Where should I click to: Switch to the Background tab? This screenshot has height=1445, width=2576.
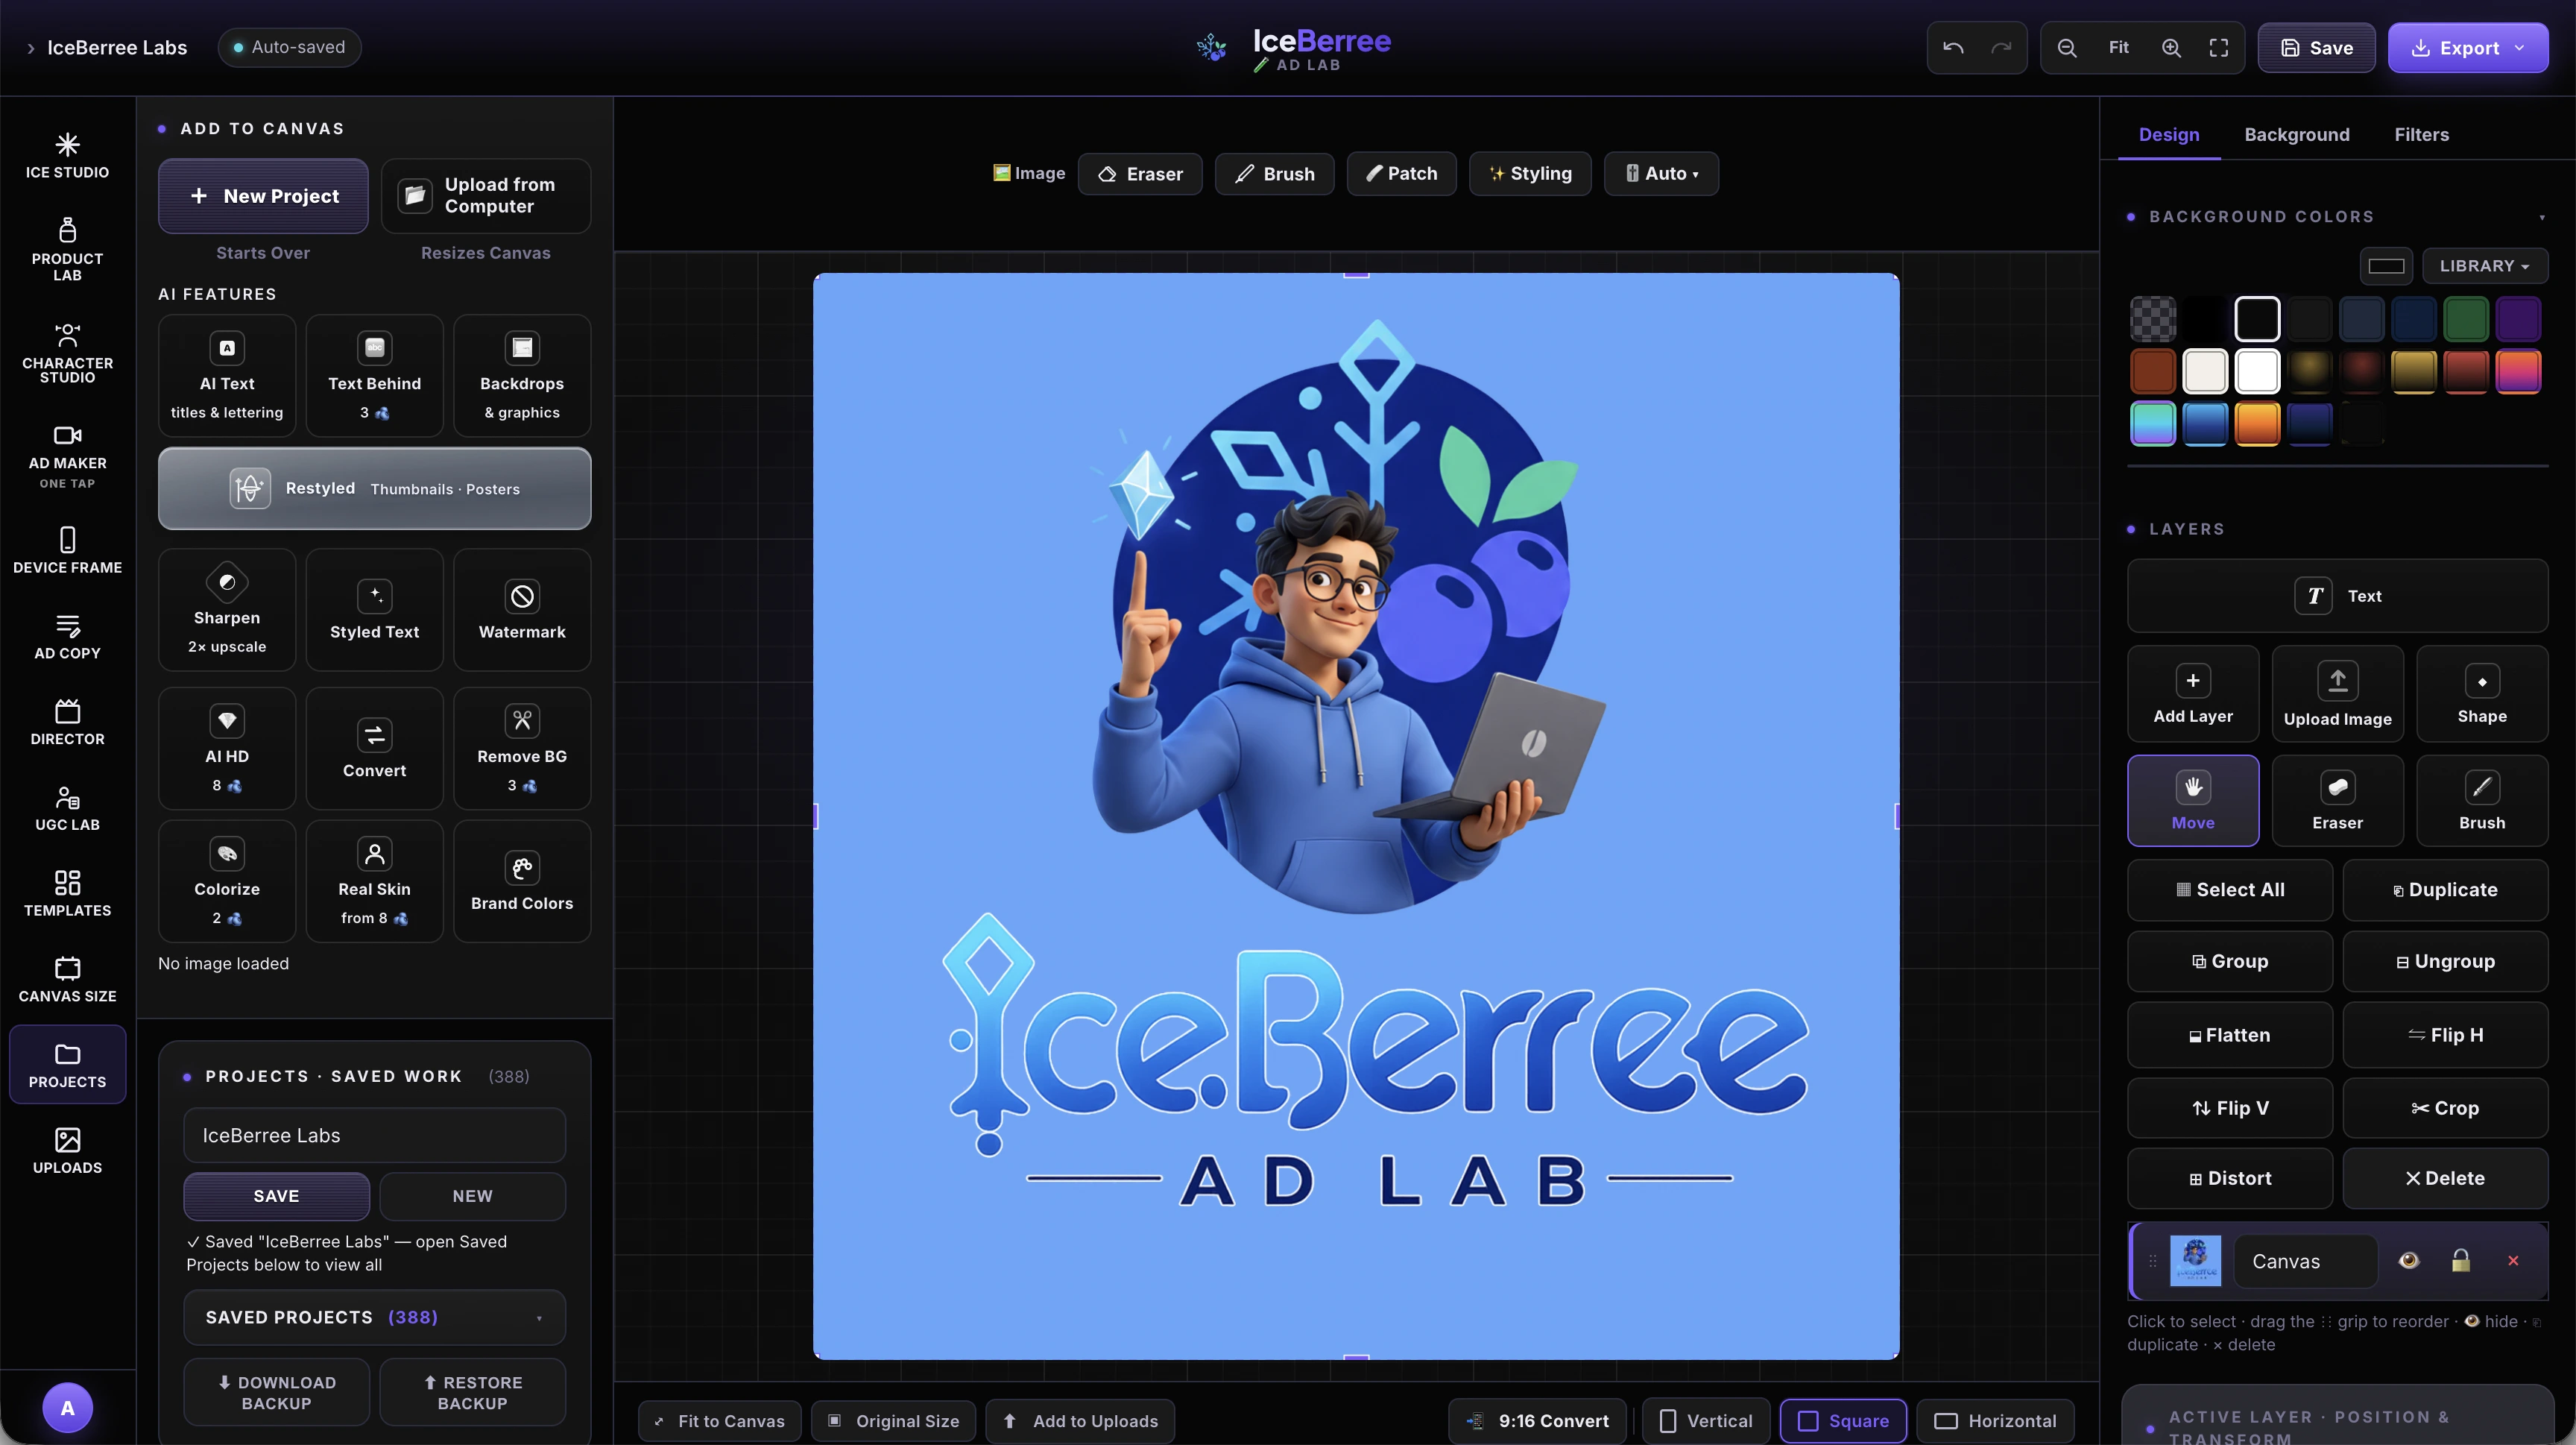click(x=2297, y=134)
